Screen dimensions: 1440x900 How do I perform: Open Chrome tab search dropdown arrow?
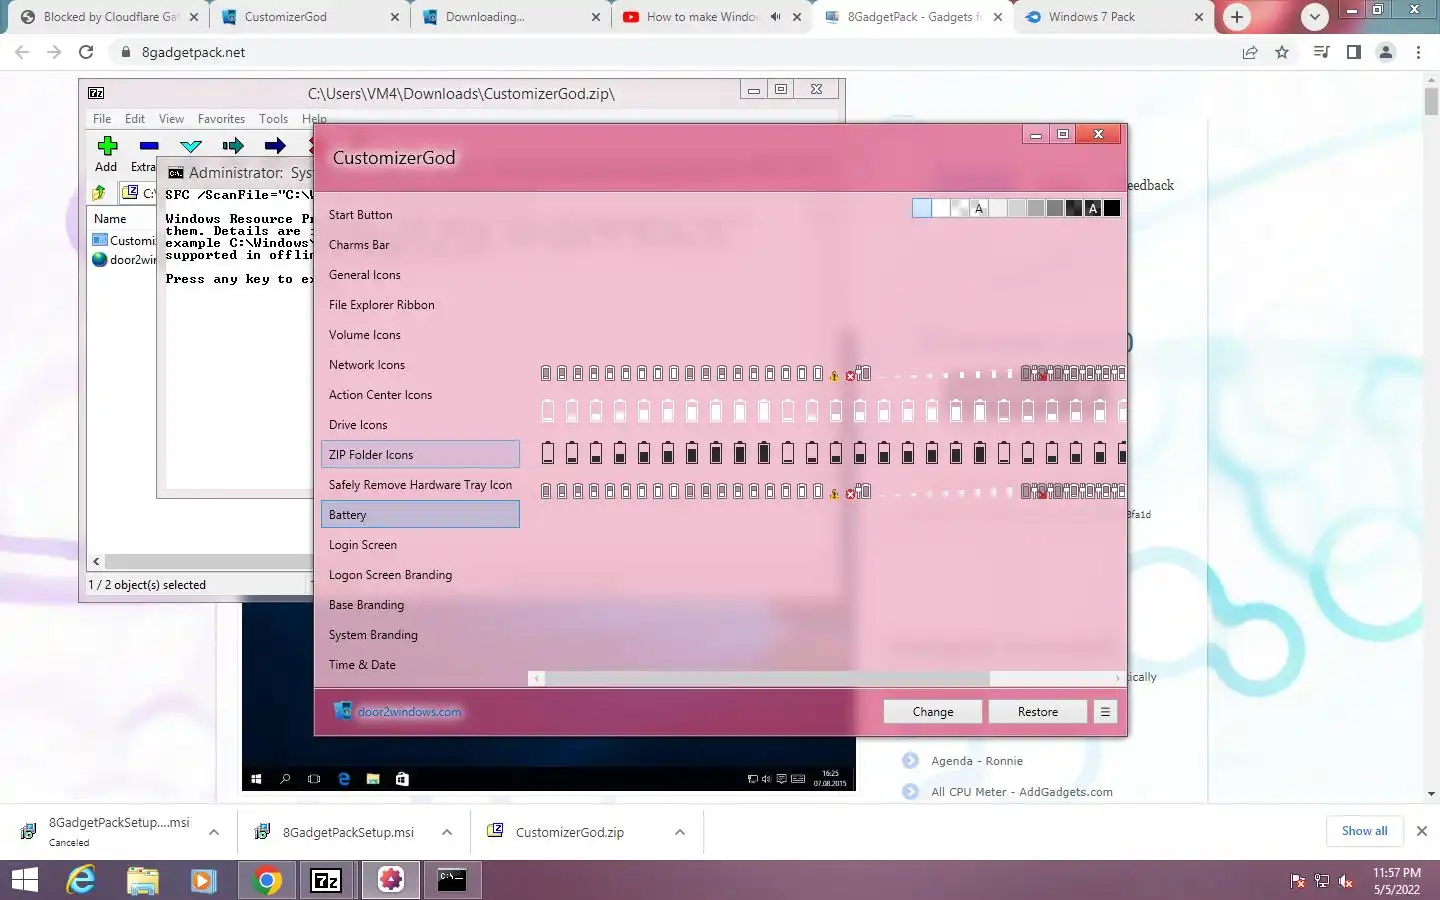[1315, 17]
